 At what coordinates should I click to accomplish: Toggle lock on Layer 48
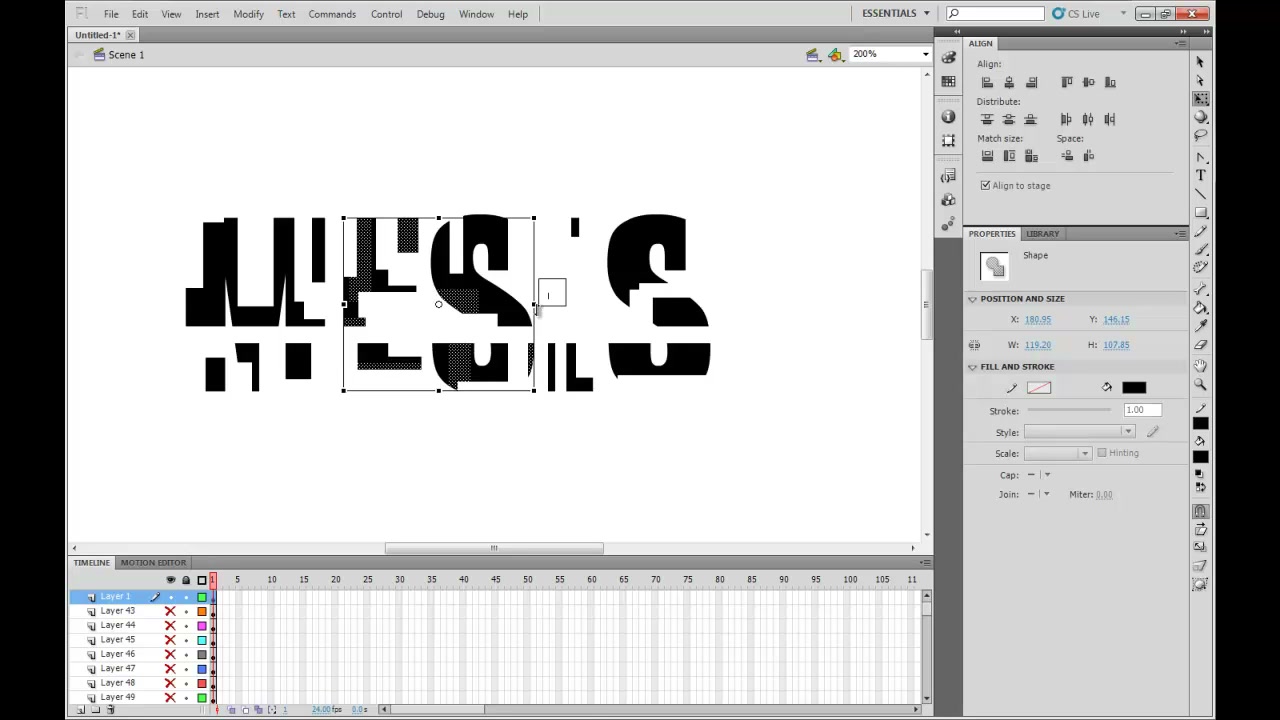pos(185,683)
